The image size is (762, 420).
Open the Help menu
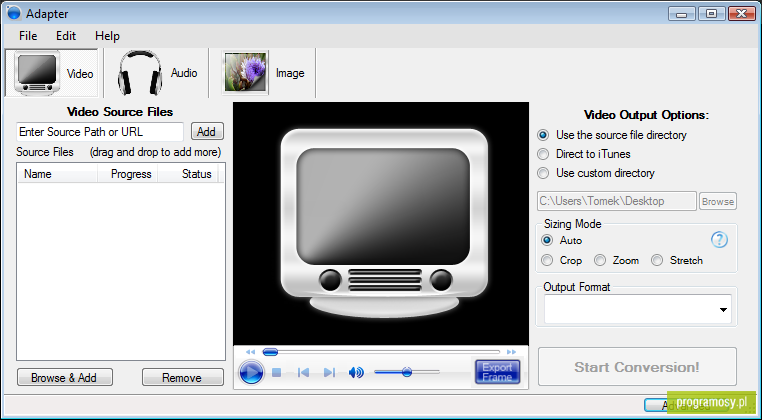pyautogui.click(x=107, y=36)
